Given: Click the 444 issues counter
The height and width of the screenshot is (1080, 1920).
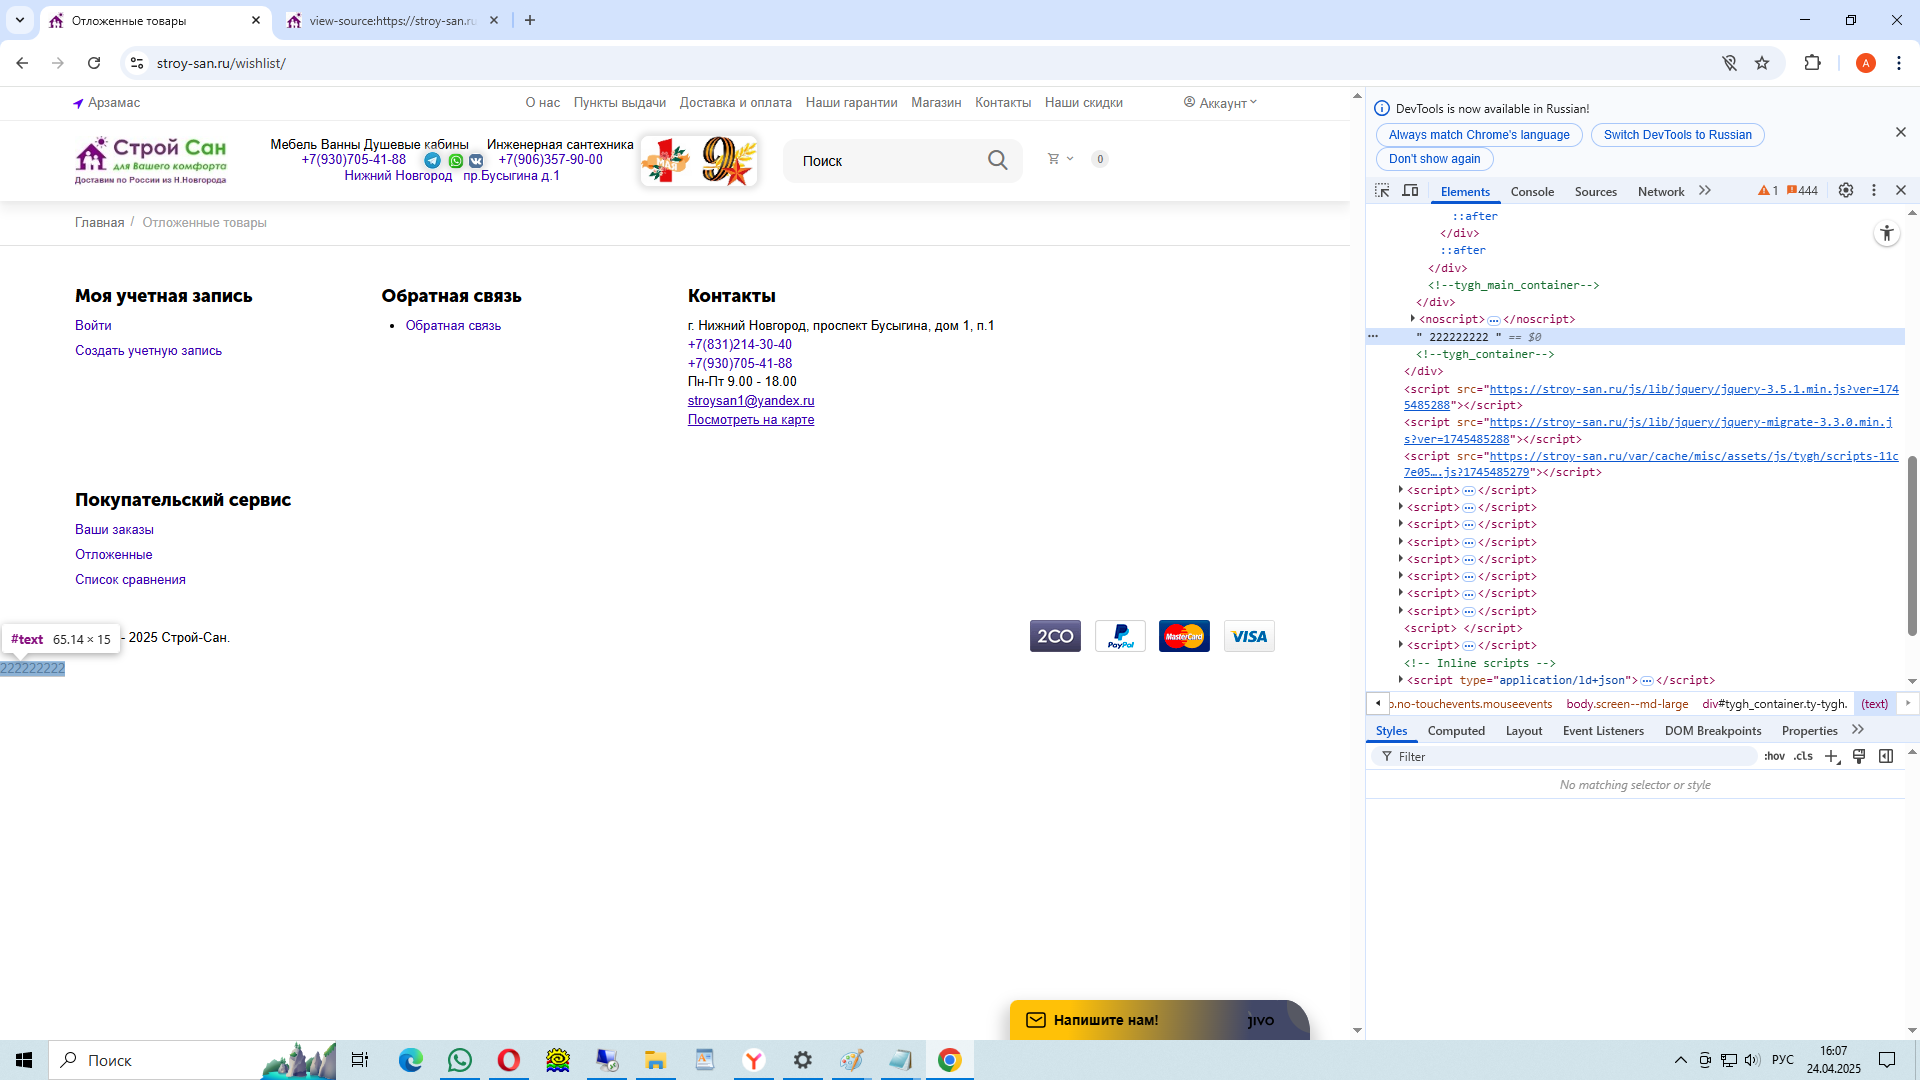Looking at the screenshot, I should (1802, 191).
